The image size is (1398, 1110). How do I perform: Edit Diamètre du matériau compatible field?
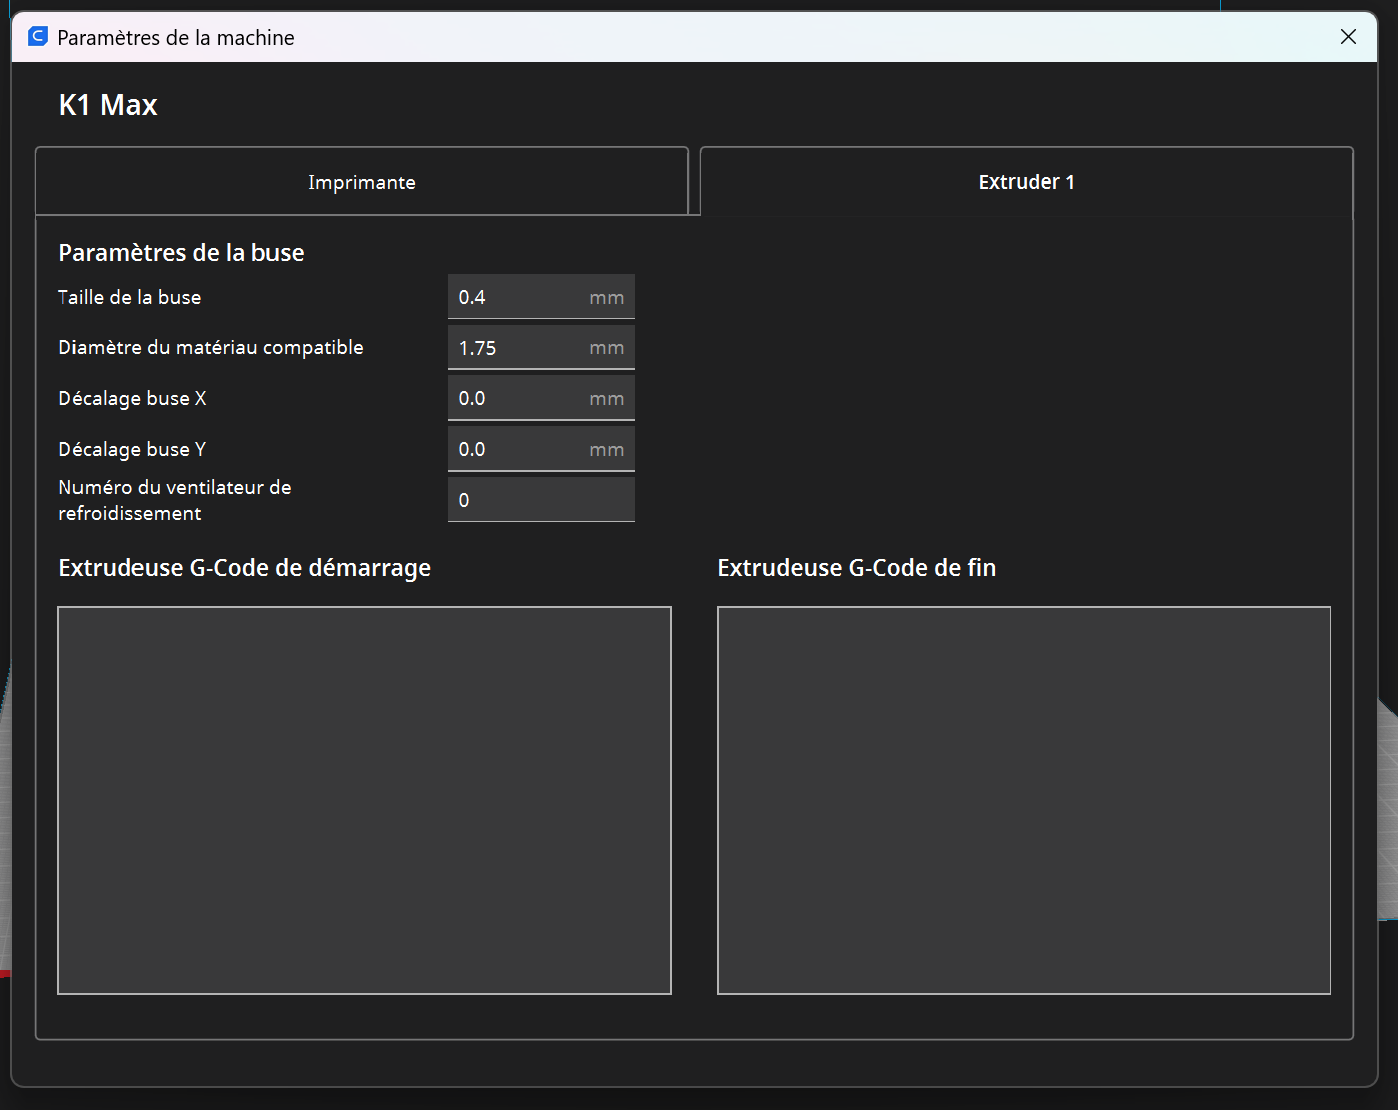(541, 348)
